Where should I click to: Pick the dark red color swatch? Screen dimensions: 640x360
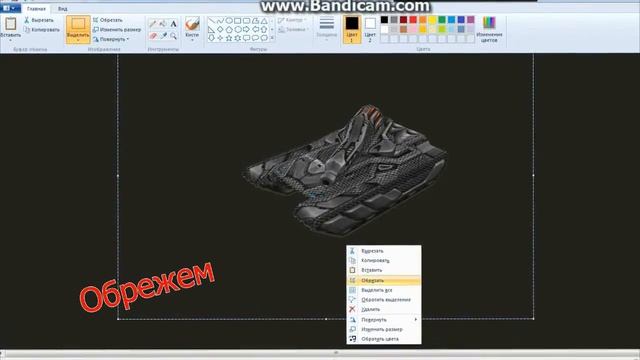pyautogui.click(x=404, y=20)
